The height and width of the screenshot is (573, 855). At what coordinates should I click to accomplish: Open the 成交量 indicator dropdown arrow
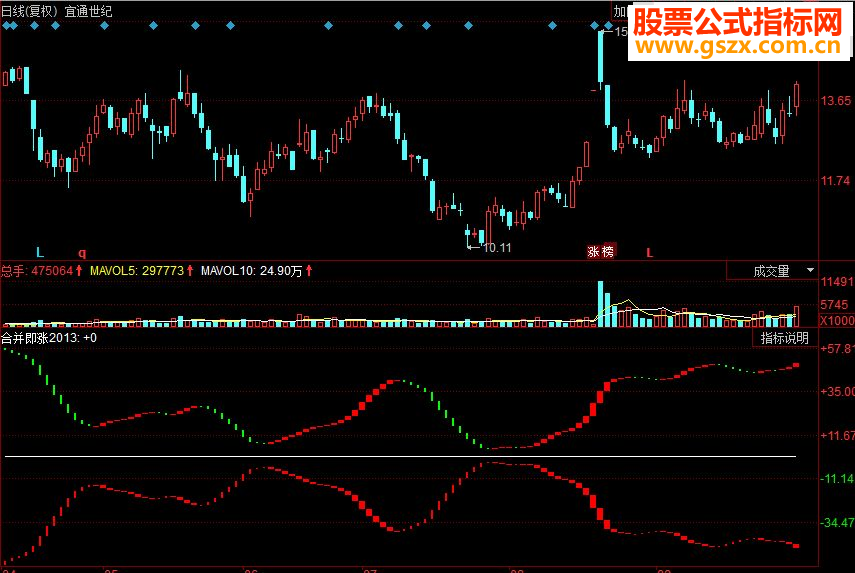(x=810, y=270)
